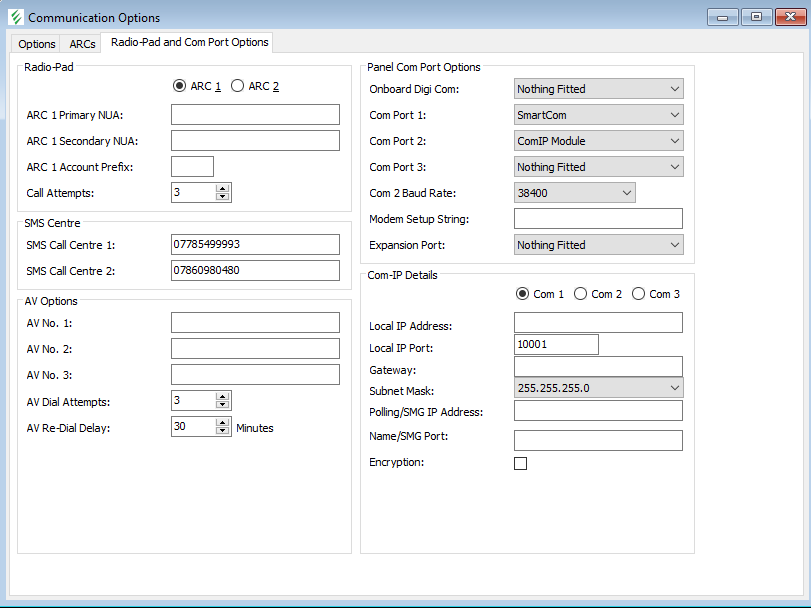The height and width of the screenshot is (610, 811).
Task: Increase AV Re-Dial Delay with up arrow
Action: point(222,422)
